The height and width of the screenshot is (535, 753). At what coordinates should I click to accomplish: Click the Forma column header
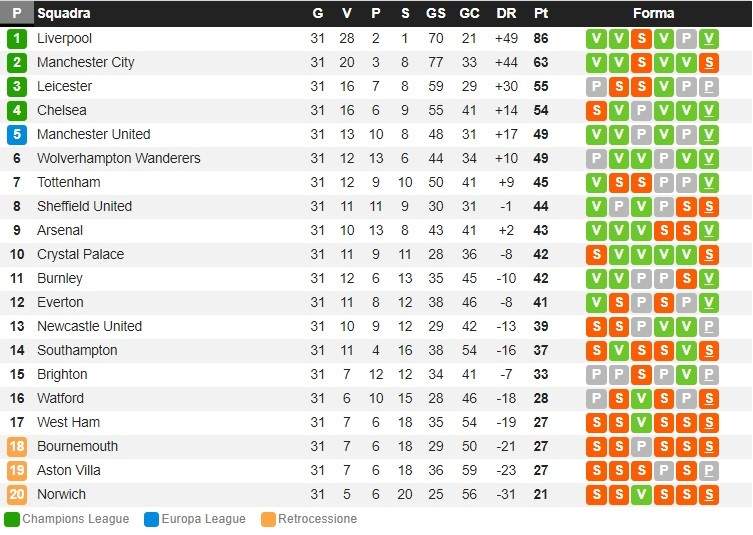[x=653, y=14]
